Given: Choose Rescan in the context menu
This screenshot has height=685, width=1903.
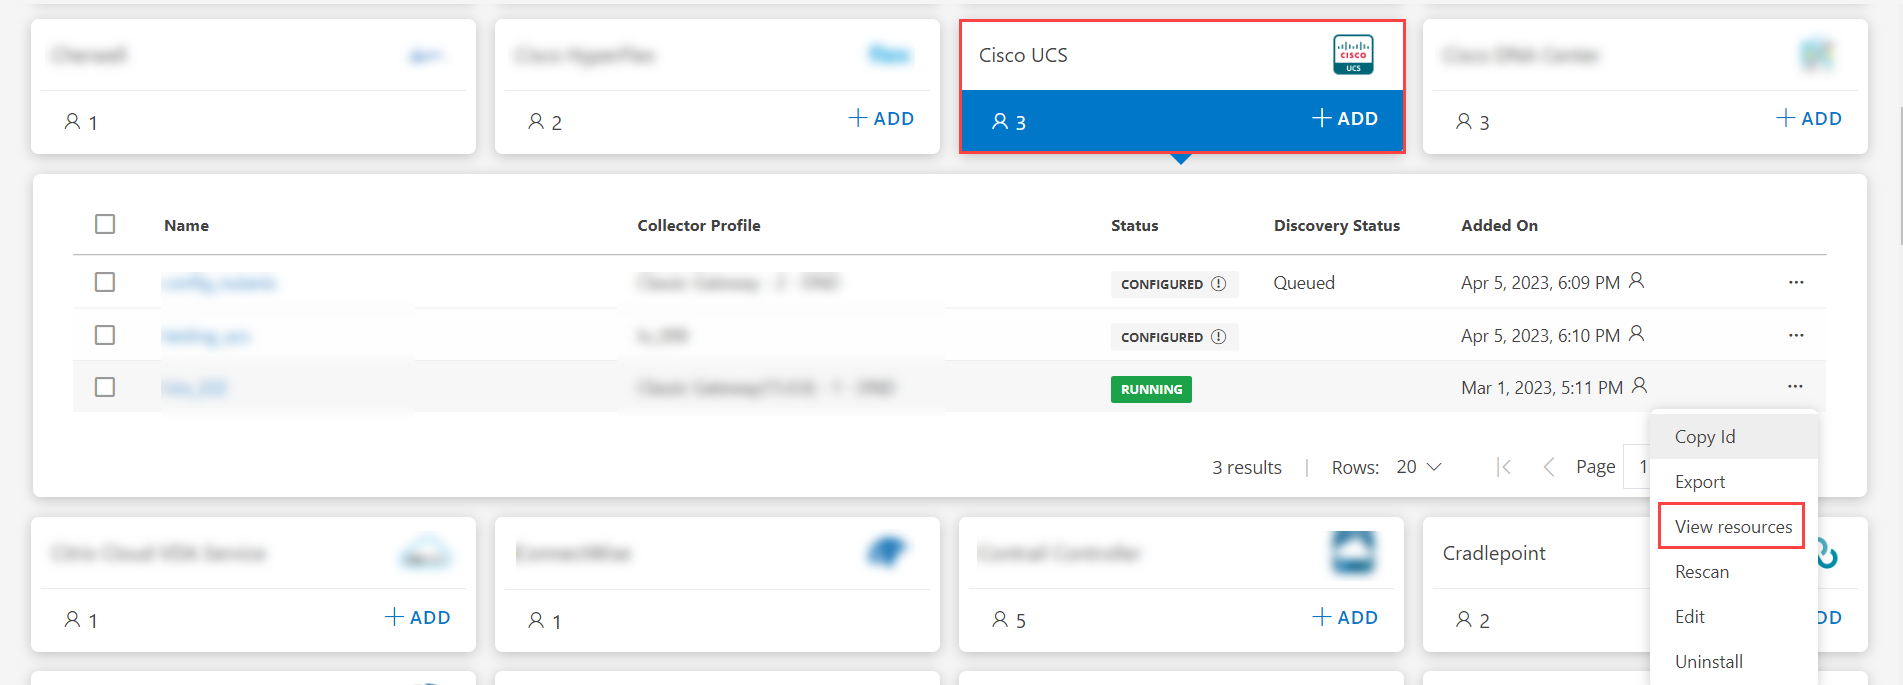Looking at the screenshot, I should [1702, 572].
